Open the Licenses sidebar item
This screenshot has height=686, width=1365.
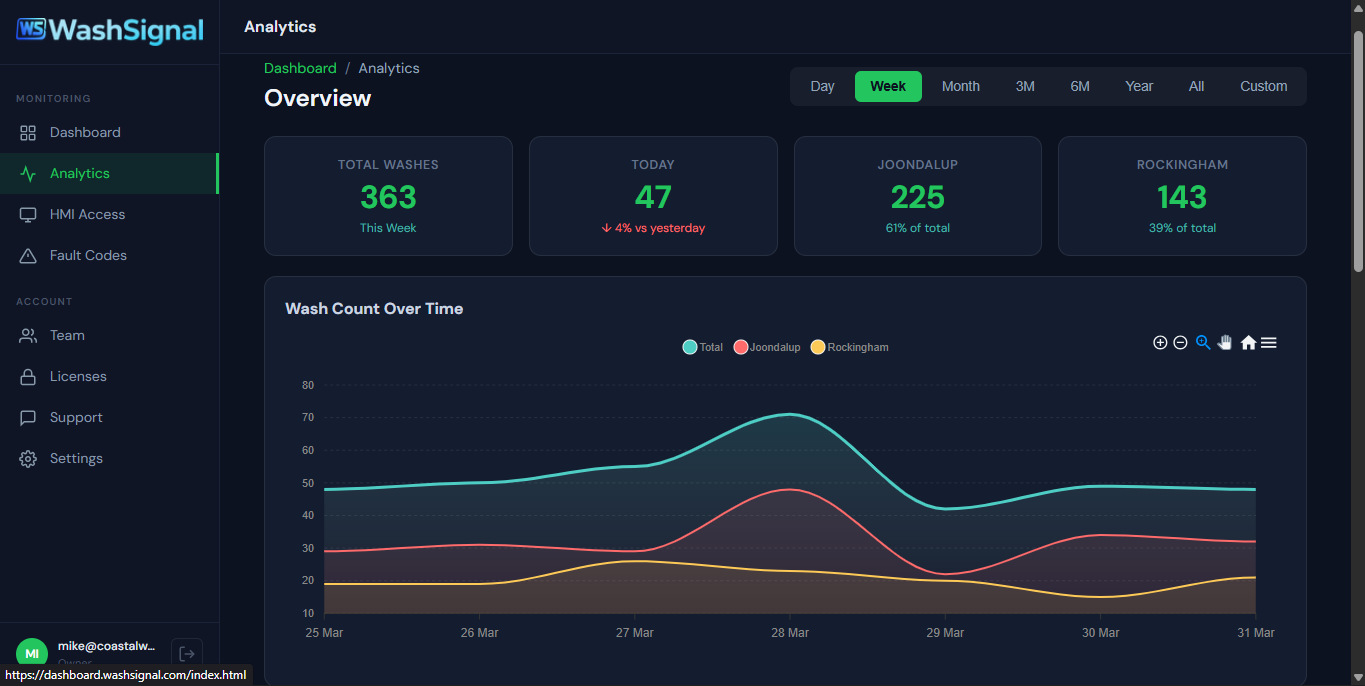[109, 377]
